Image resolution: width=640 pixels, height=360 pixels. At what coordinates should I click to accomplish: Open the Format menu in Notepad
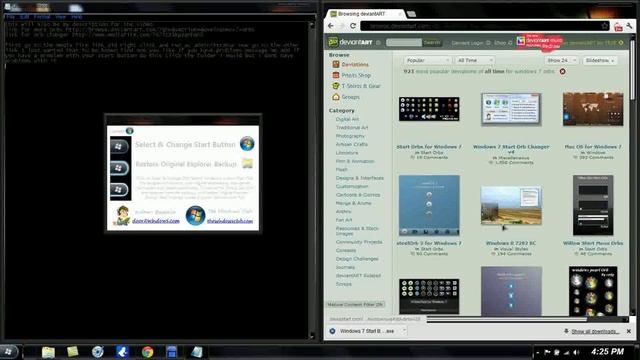(42, 17)
